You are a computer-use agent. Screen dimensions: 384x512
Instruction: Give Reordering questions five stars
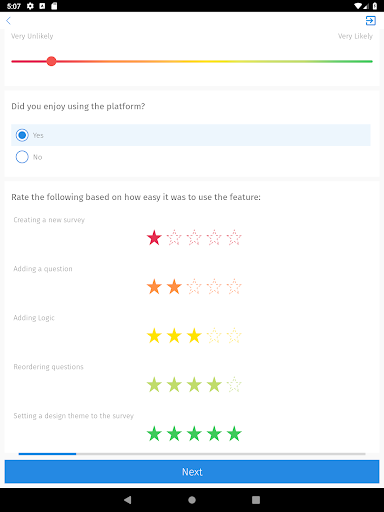(234, 385)
